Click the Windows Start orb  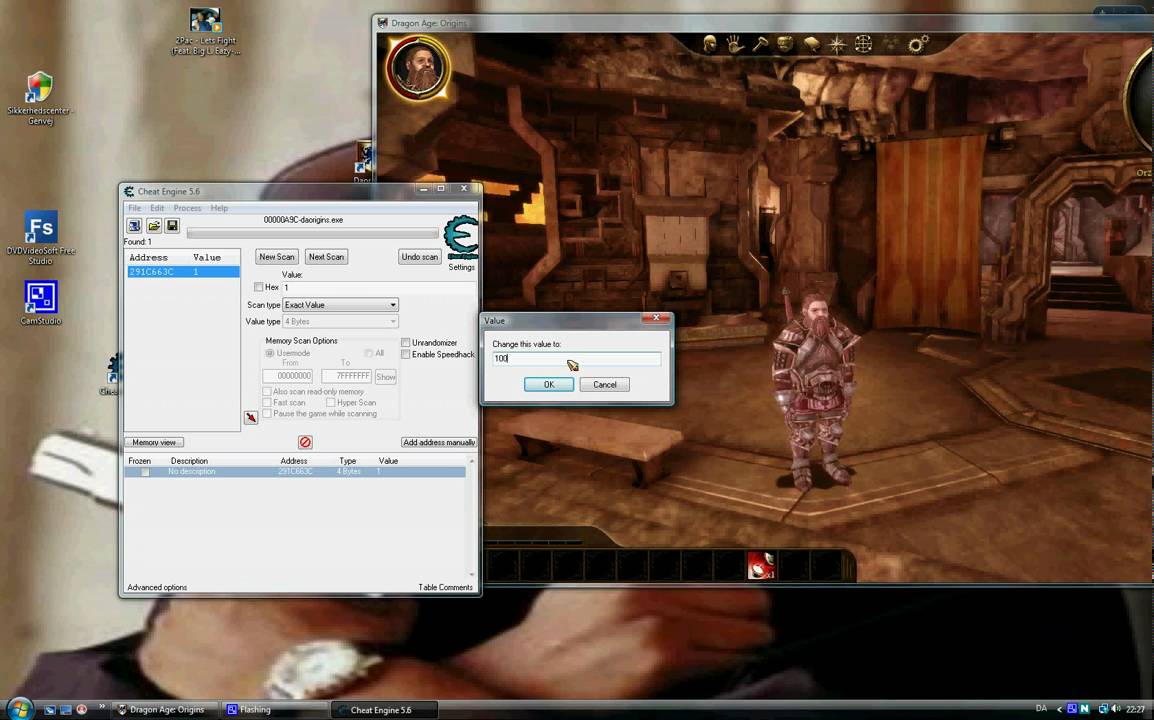click(x=20, y=709)
